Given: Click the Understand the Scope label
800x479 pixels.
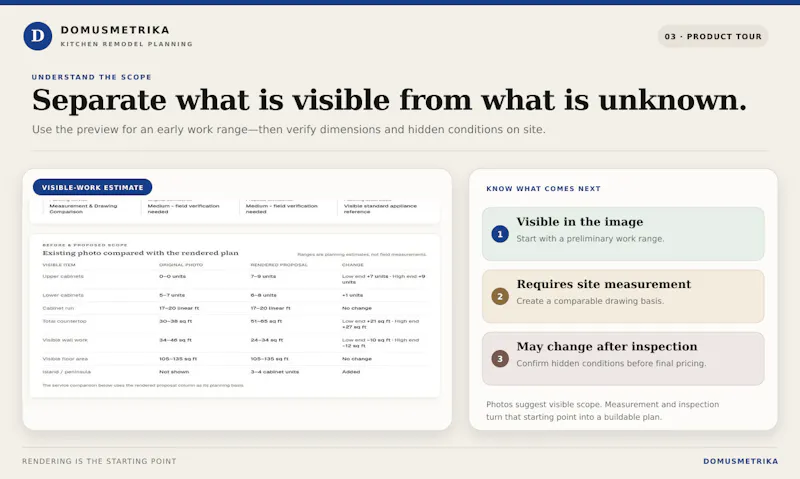Looking at the screenshot, I should pyautogui.click(x=91, y=77).
